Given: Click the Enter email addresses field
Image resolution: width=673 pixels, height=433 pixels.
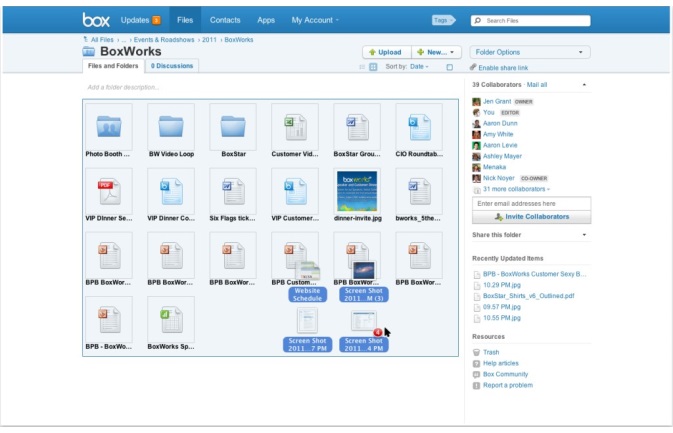Looking at the screenshot, I should coord(531,203).
